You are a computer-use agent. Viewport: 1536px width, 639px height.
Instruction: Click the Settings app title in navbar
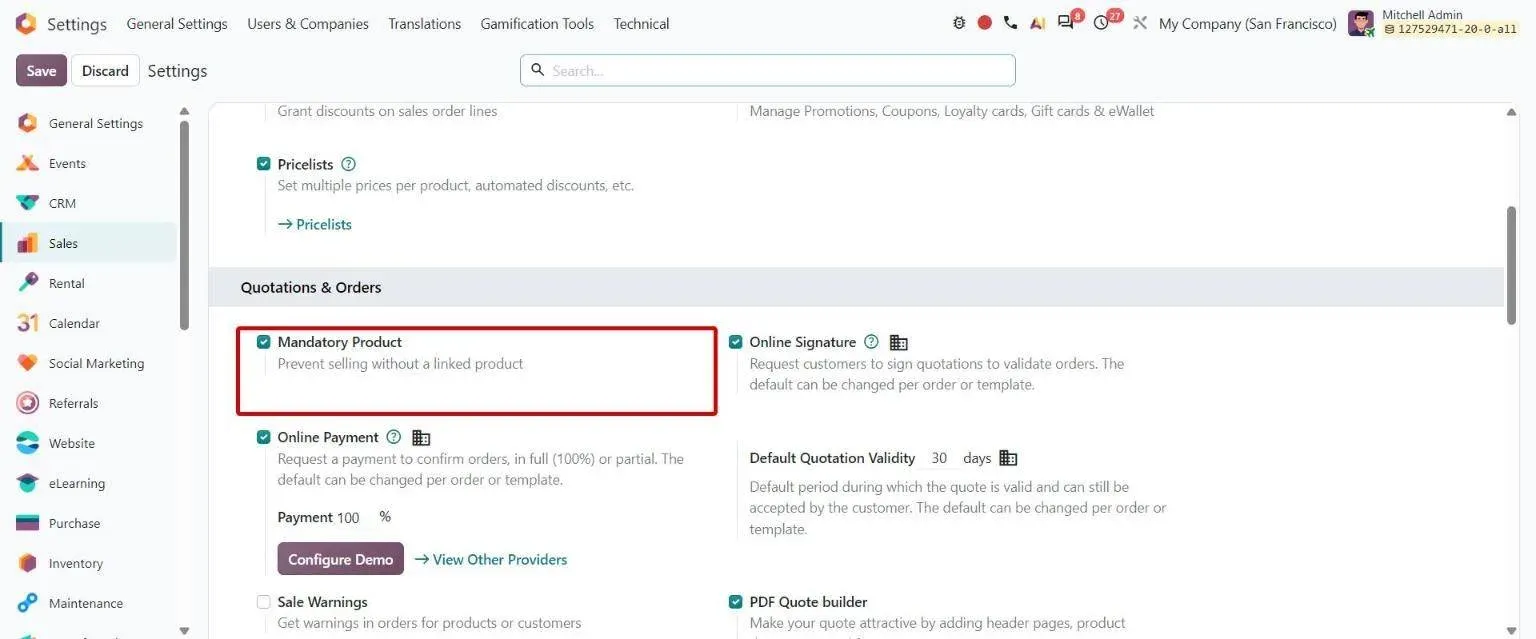coord(77,23)
